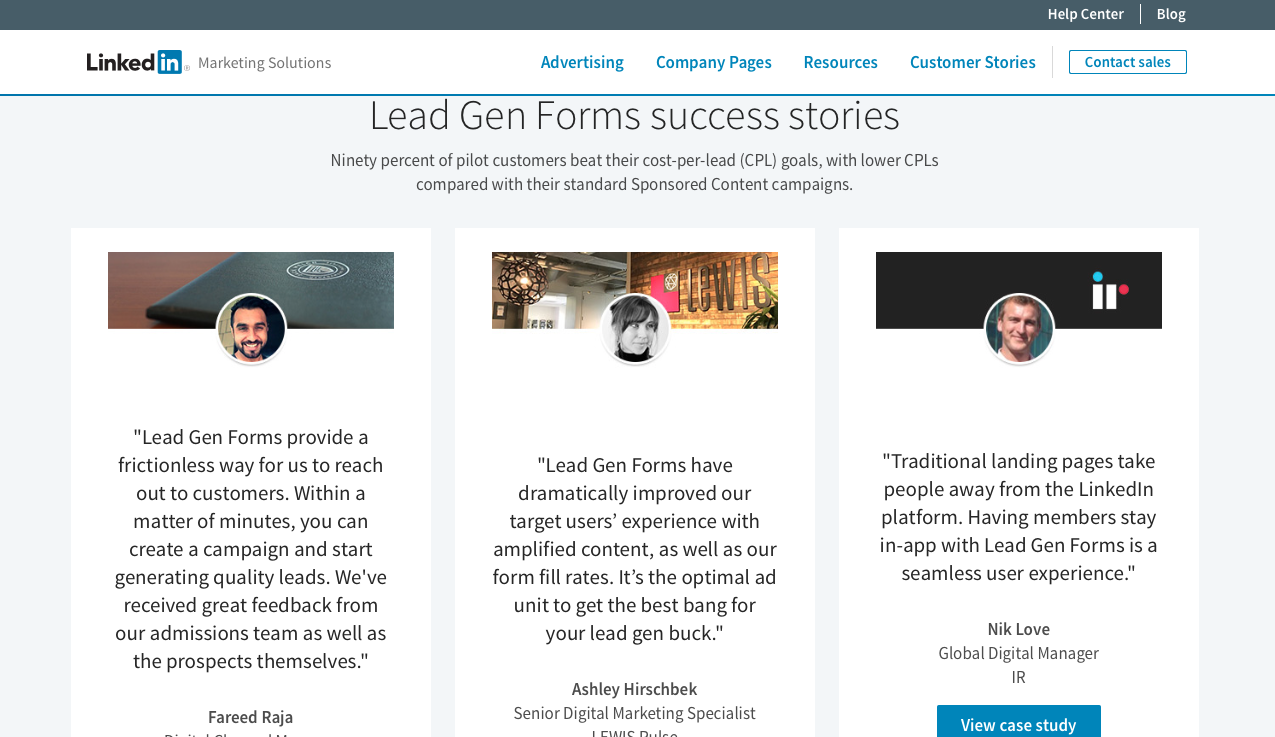Image resolution: width=1275 pixels, height=737 pixels.
Task: Click the Lead Gen Forms success stories heading
Action: coord(634,116)
